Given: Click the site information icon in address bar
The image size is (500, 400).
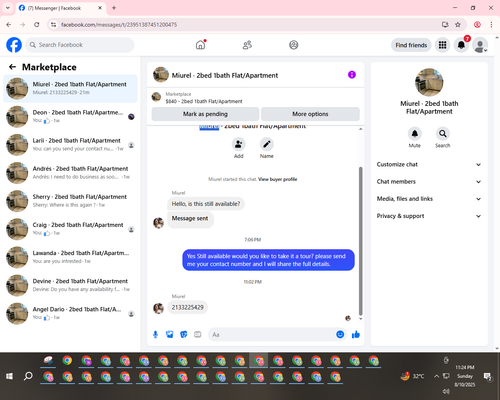Looking at the screenshot, I should point(54,24).
